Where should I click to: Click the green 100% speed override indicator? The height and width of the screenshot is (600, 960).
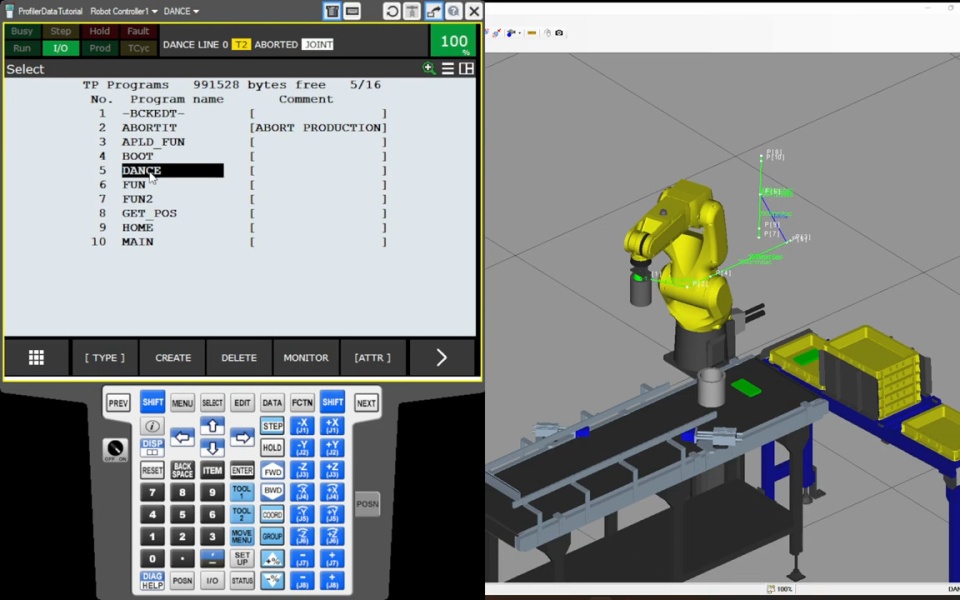coord(452,41)
